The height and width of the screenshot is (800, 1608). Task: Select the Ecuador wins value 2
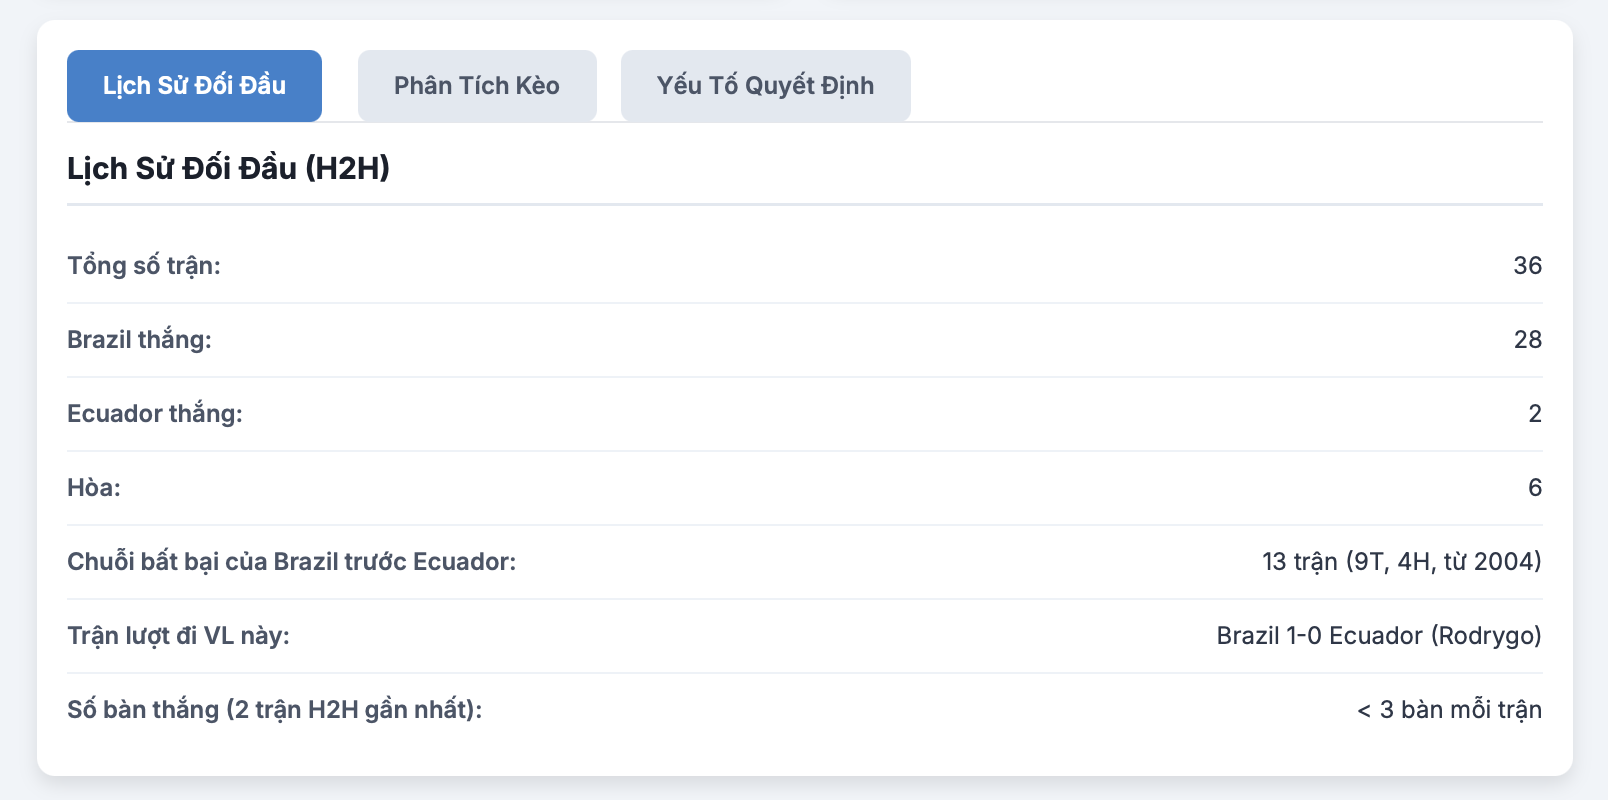(1535, 414)
